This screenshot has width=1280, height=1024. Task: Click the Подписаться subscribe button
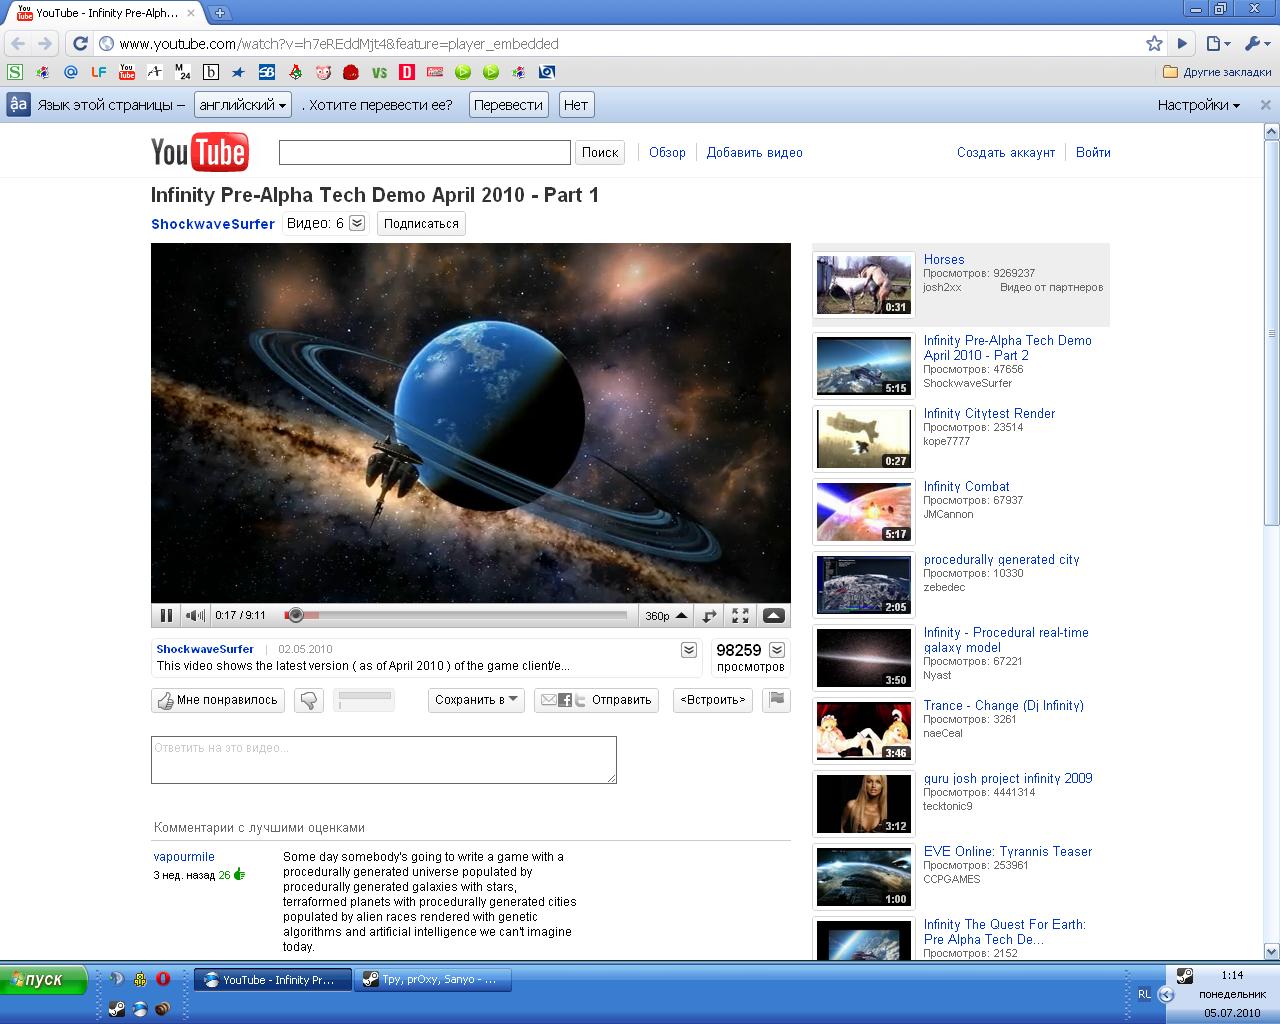[421, 224]
